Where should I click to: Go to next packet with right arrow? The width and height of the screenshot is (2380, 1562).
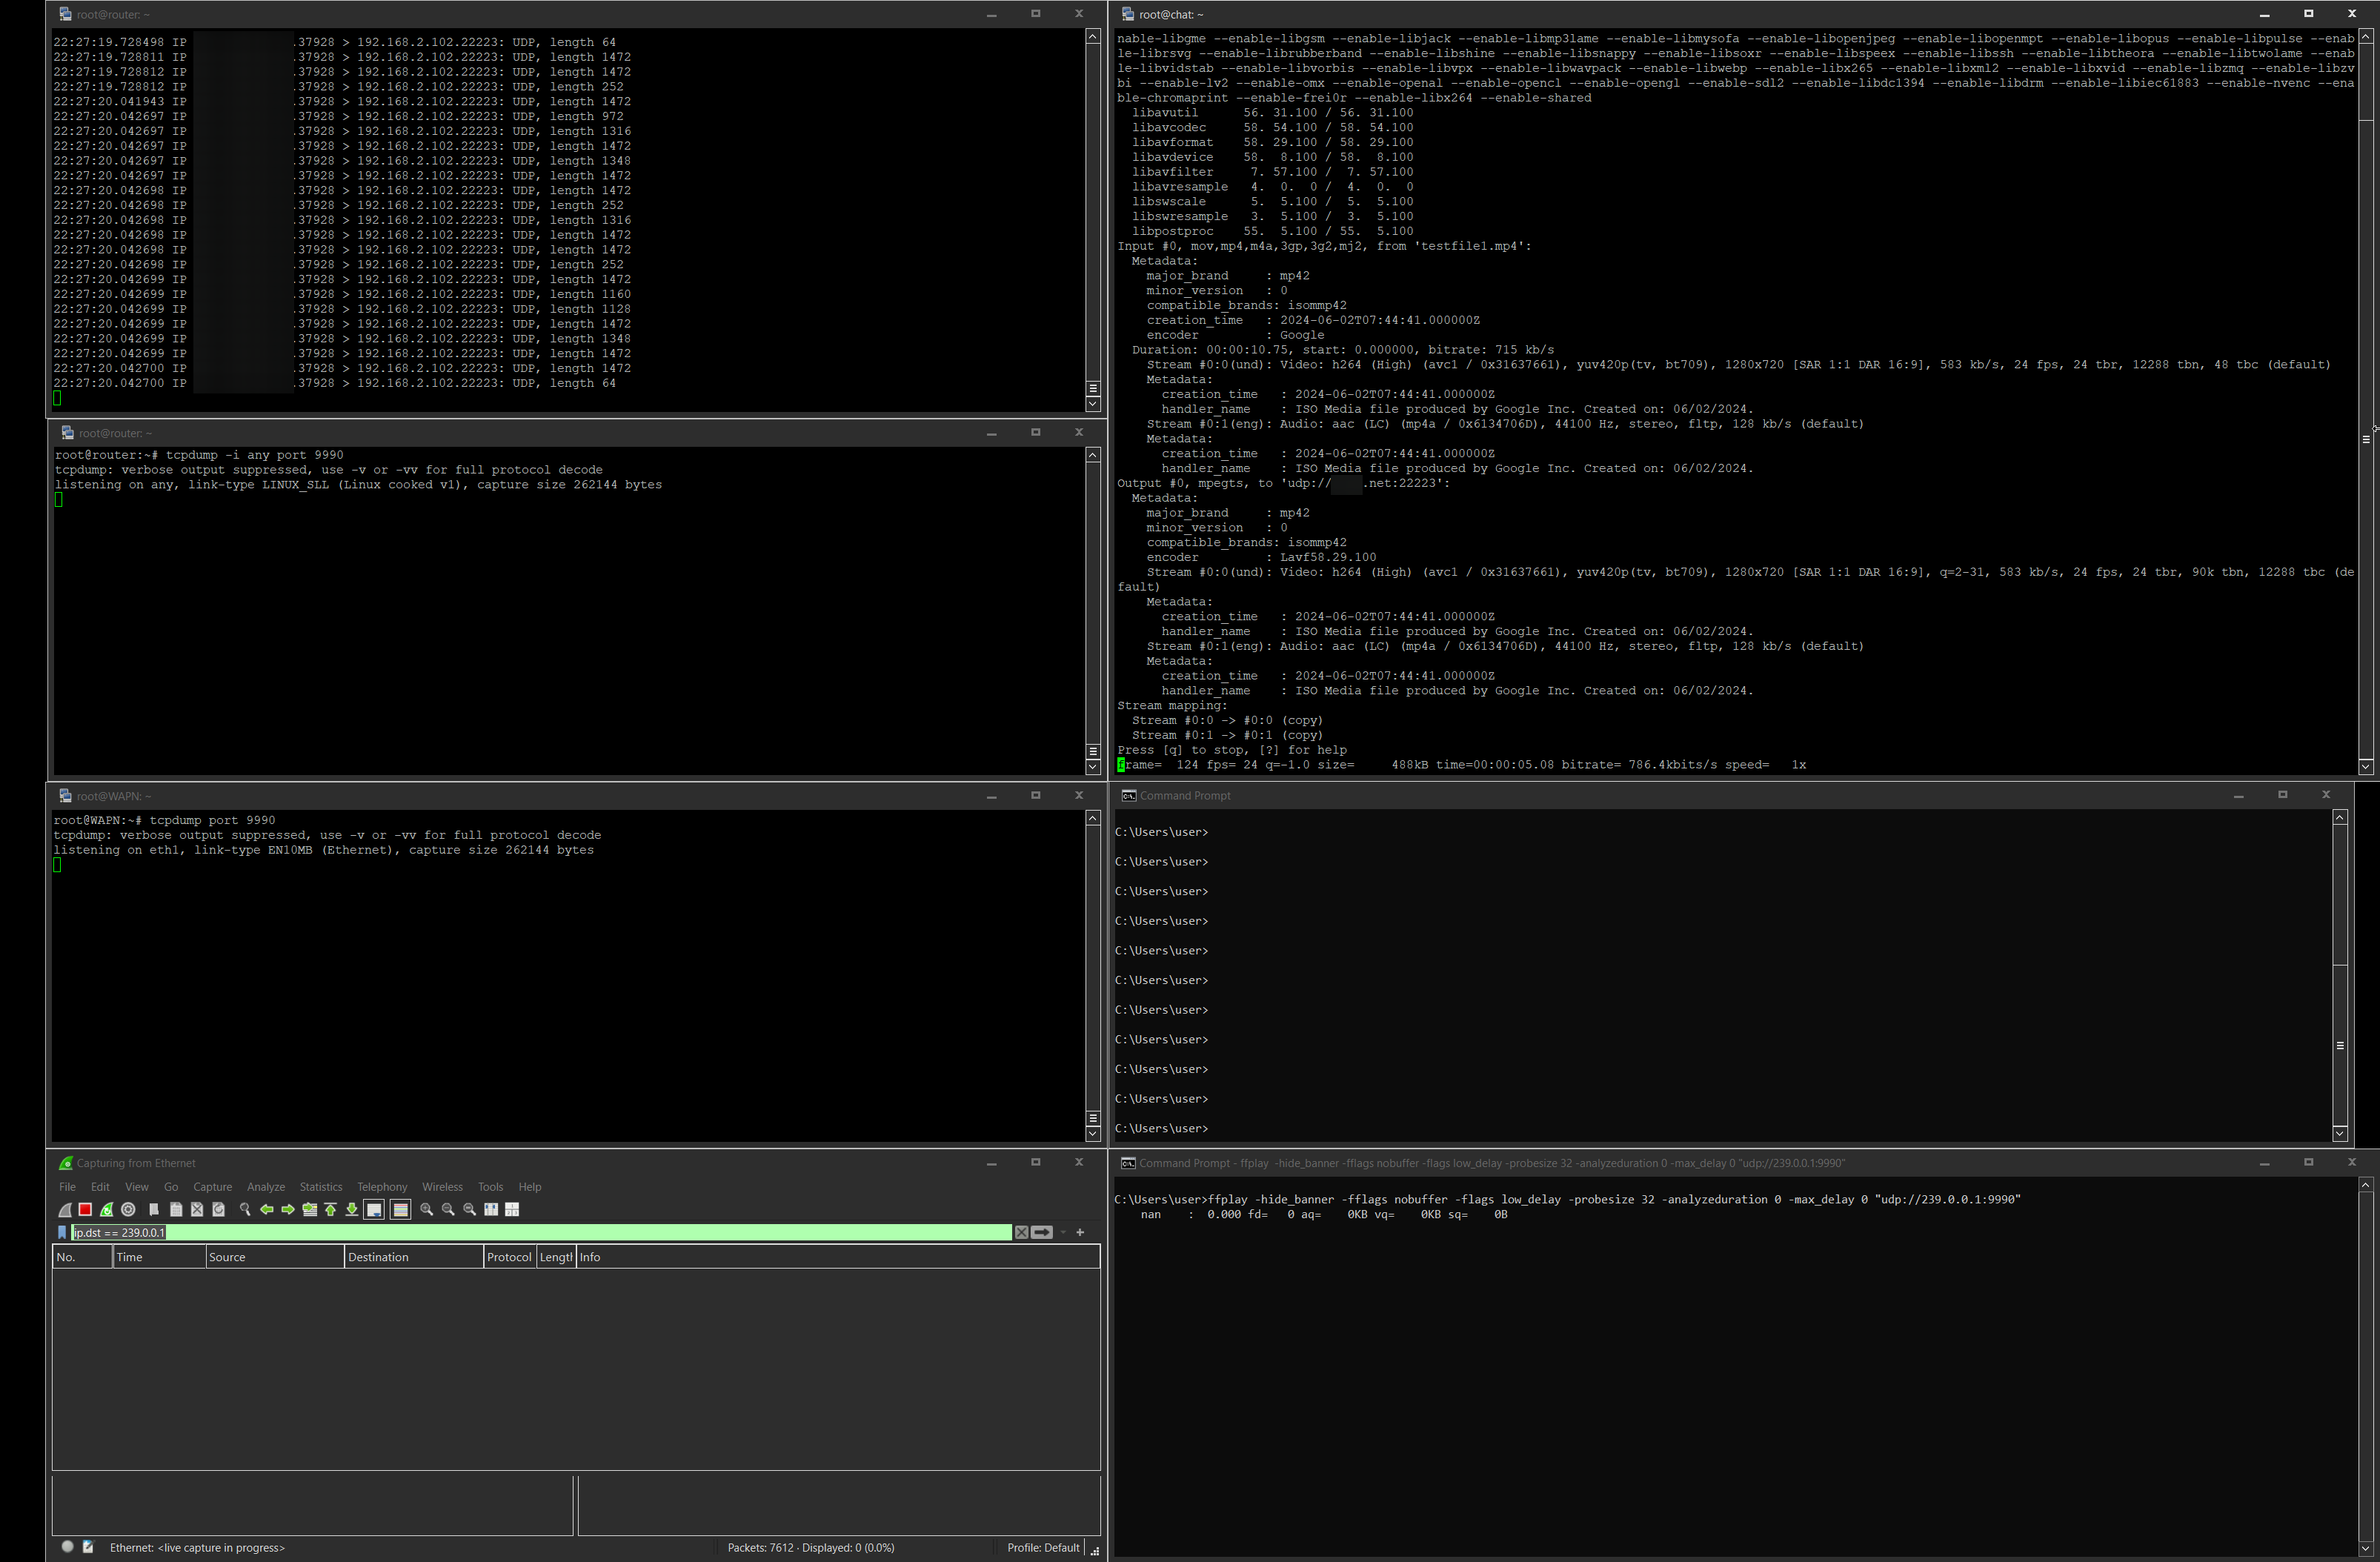[288, 1209]
